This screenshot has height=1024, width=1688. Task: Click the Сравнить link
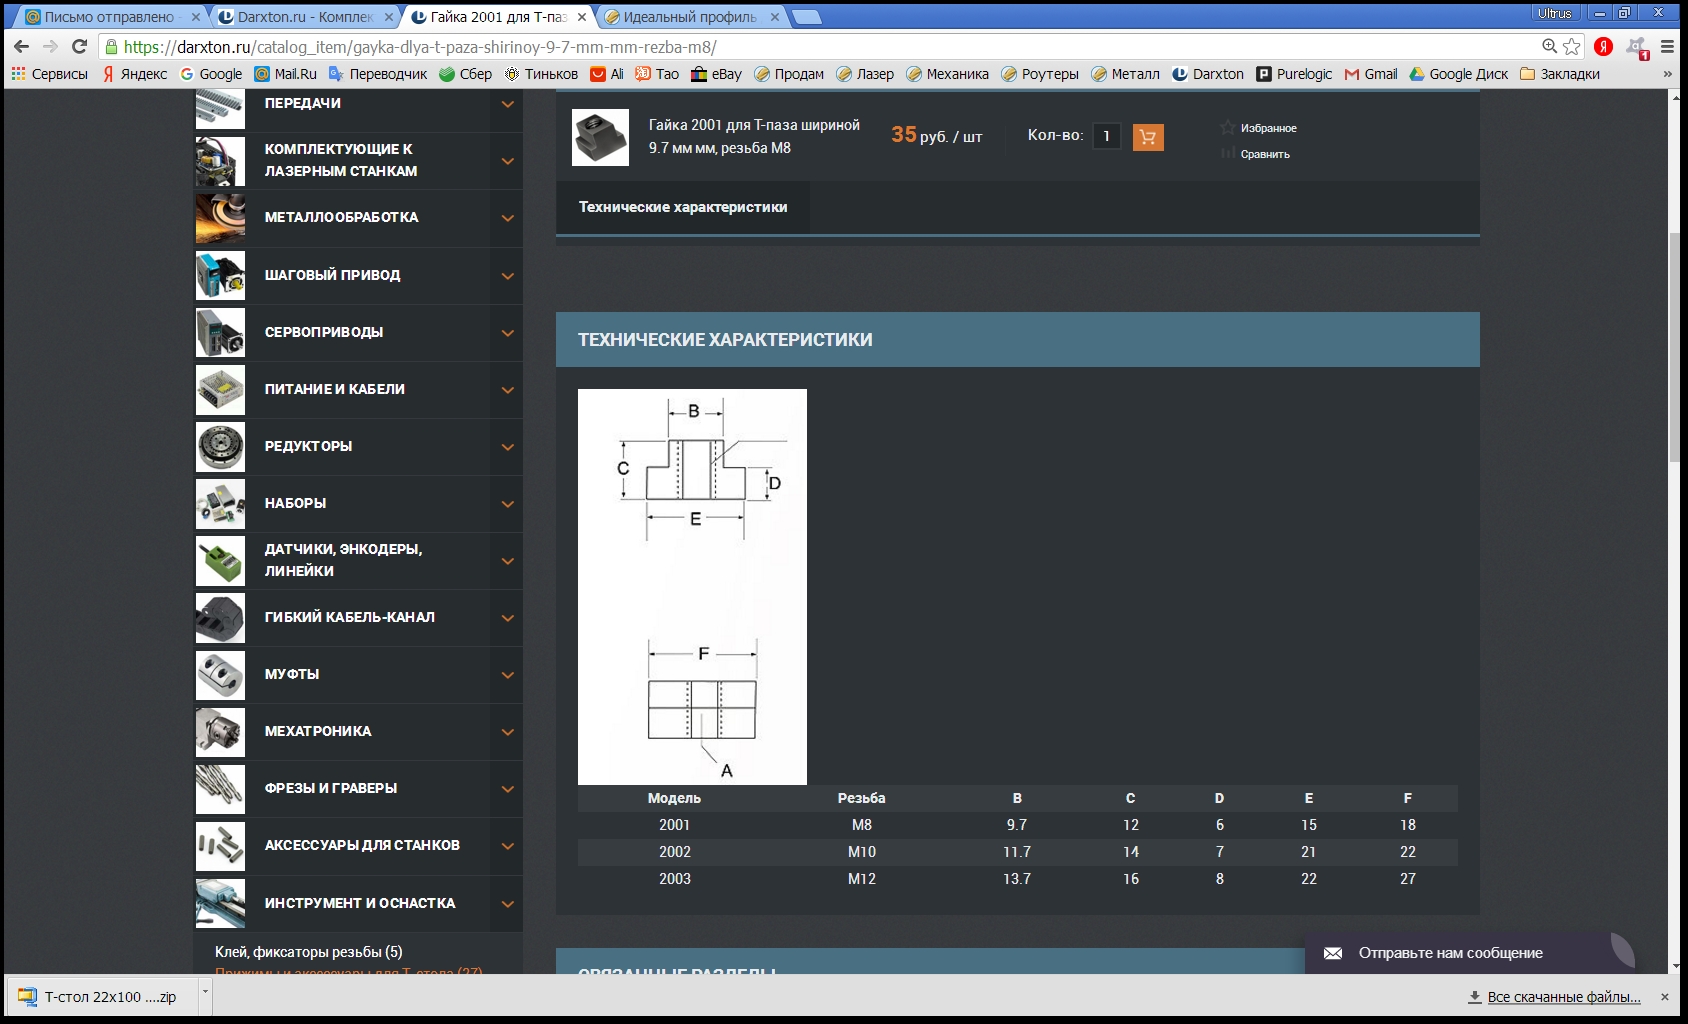click(1265, 154)
